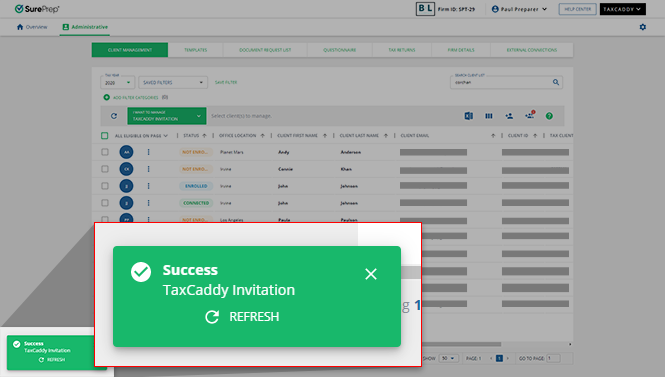This screenshot has height=377, width=665.
Task: Dismiss the enlarged Success notification with X
Action: [371, 274]
